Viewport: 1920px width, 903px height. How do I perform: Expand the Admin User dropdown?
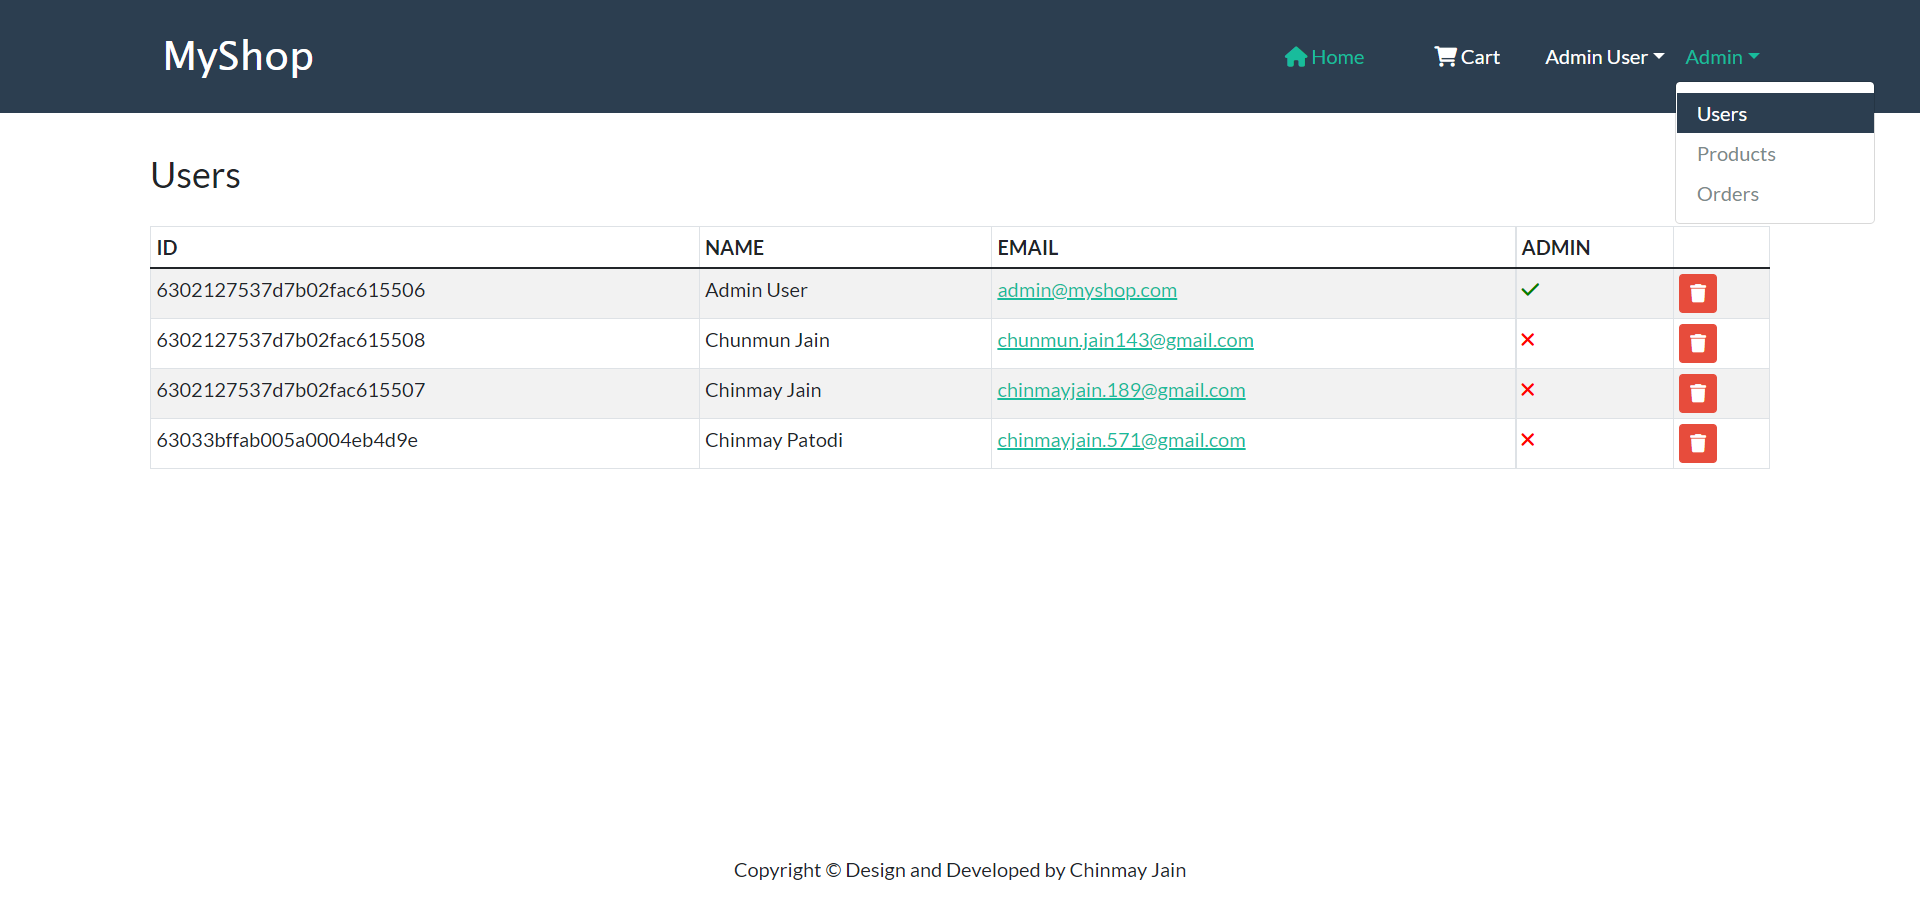coord(1603,57)
